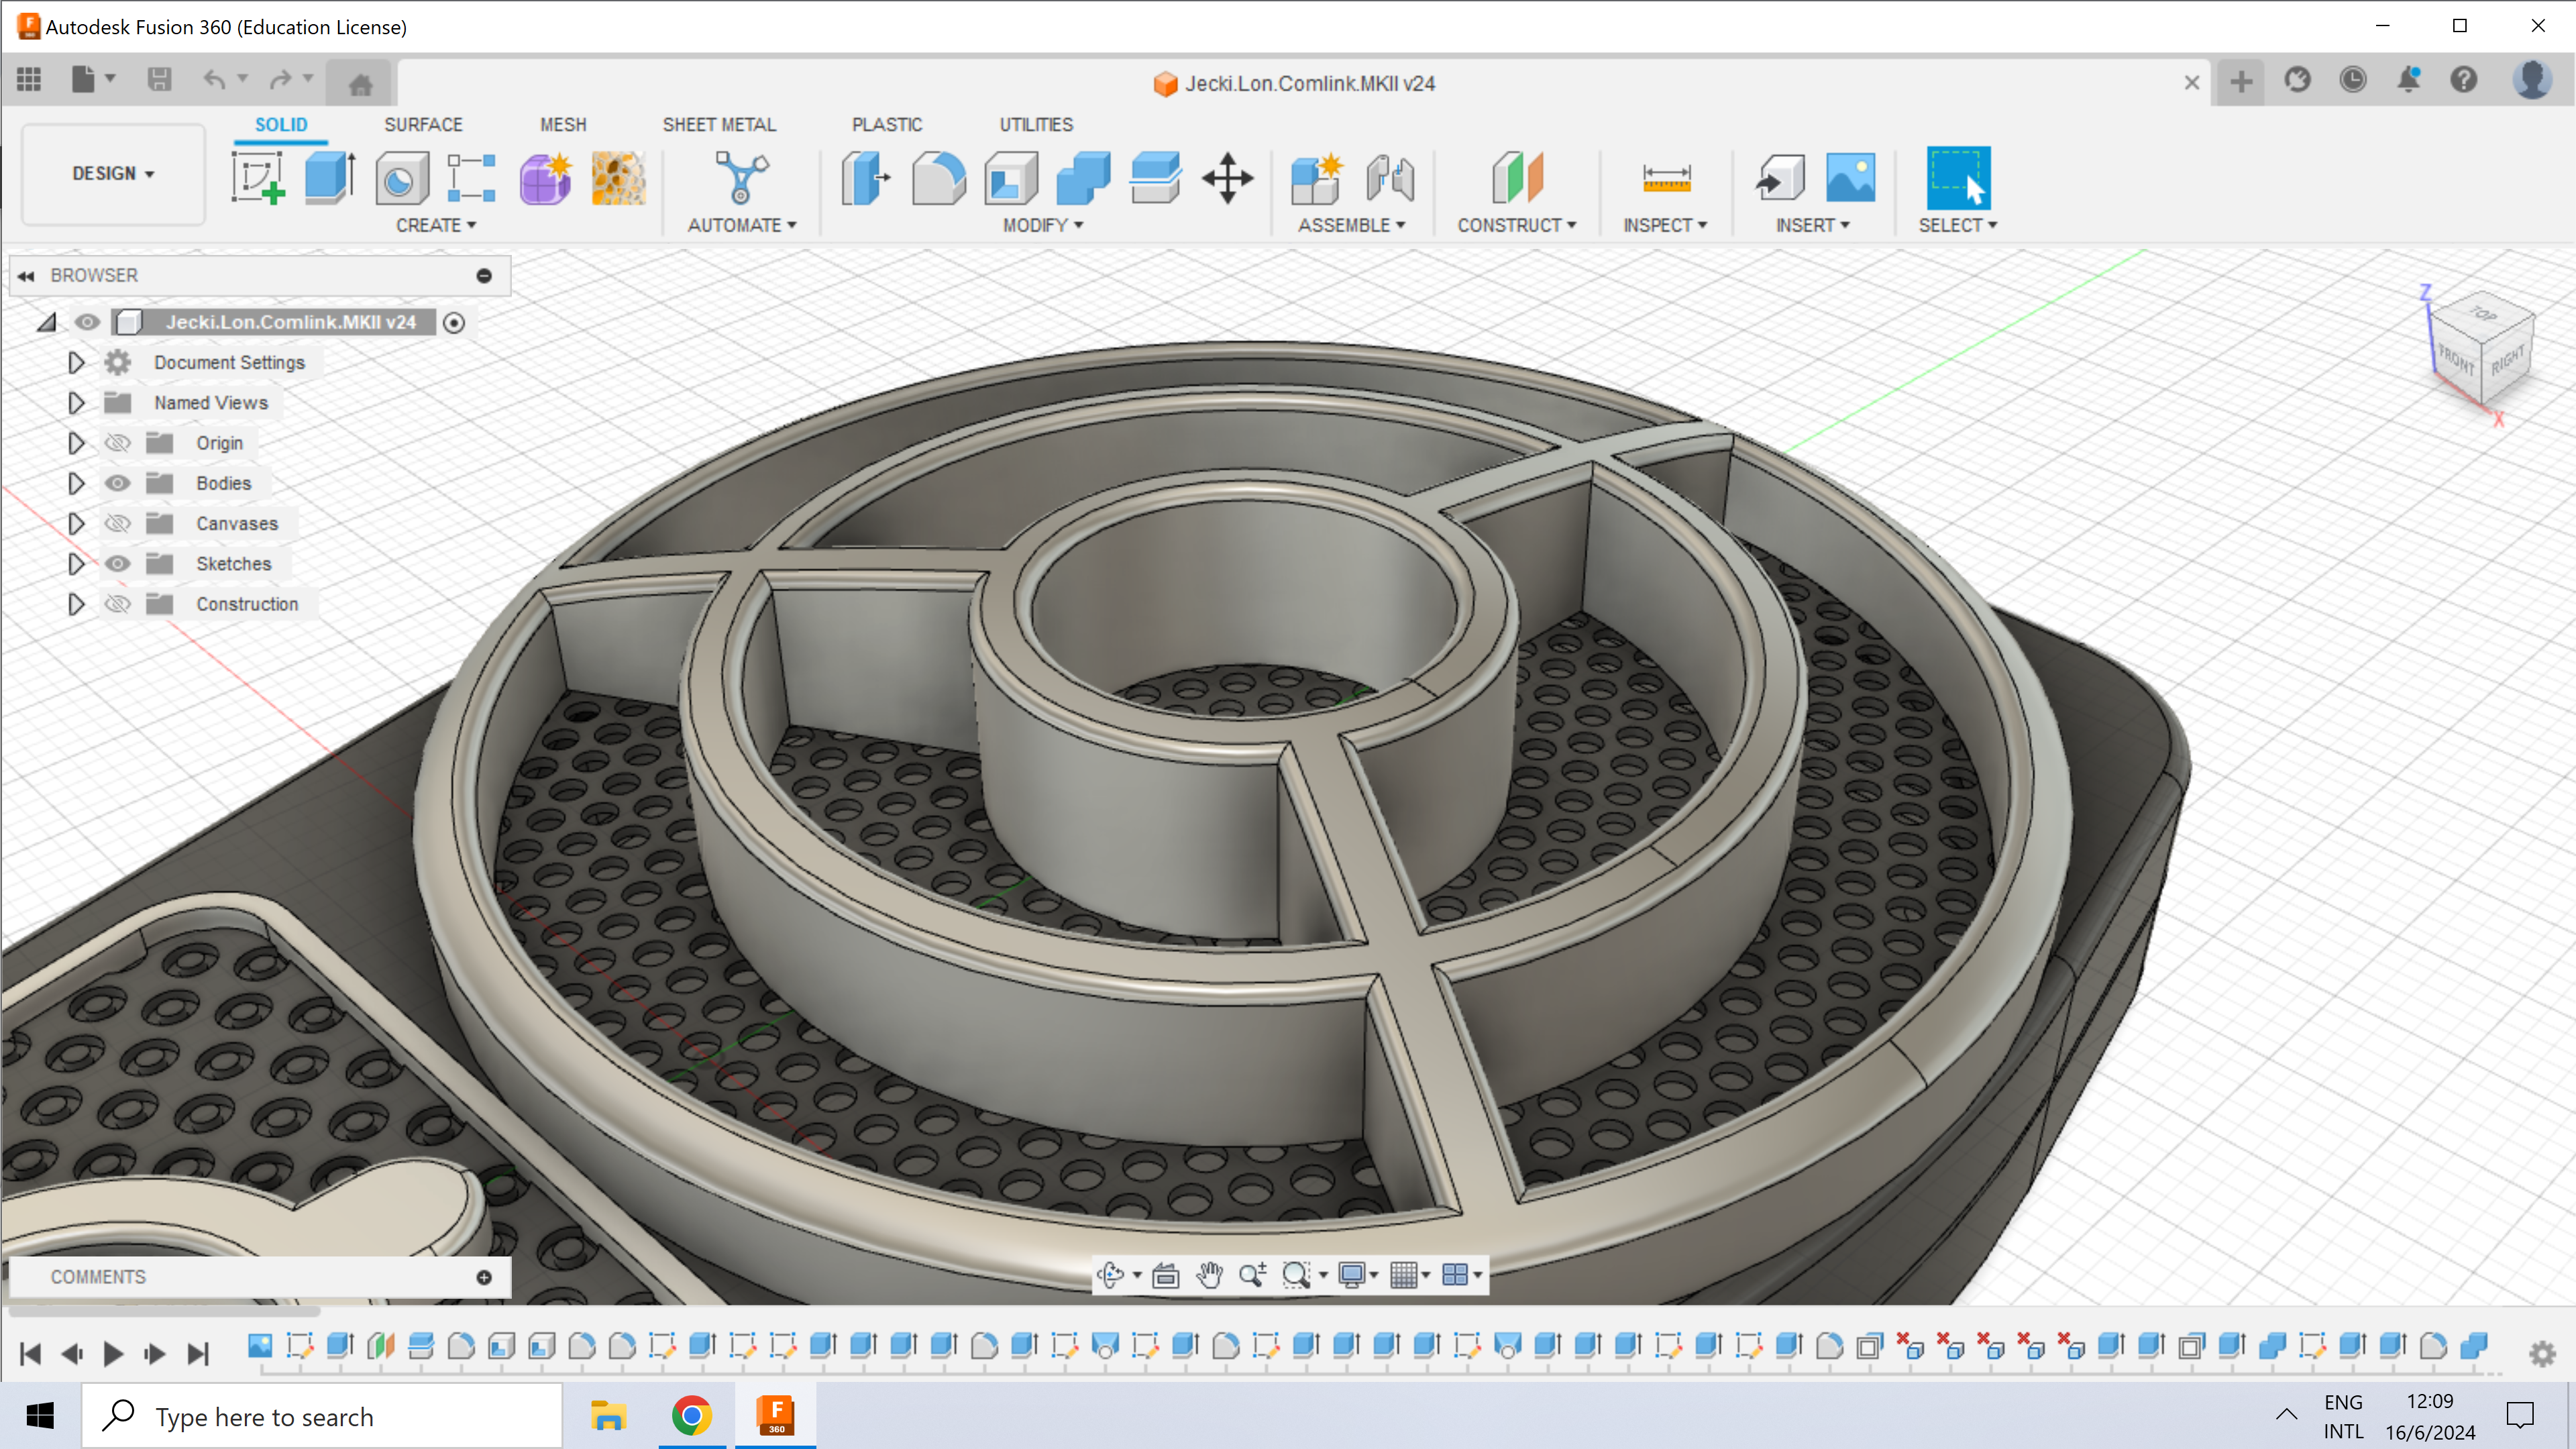Switch to the PLASTIC tab
This screenshot has width=2576, height=1449.
point(887,124)
